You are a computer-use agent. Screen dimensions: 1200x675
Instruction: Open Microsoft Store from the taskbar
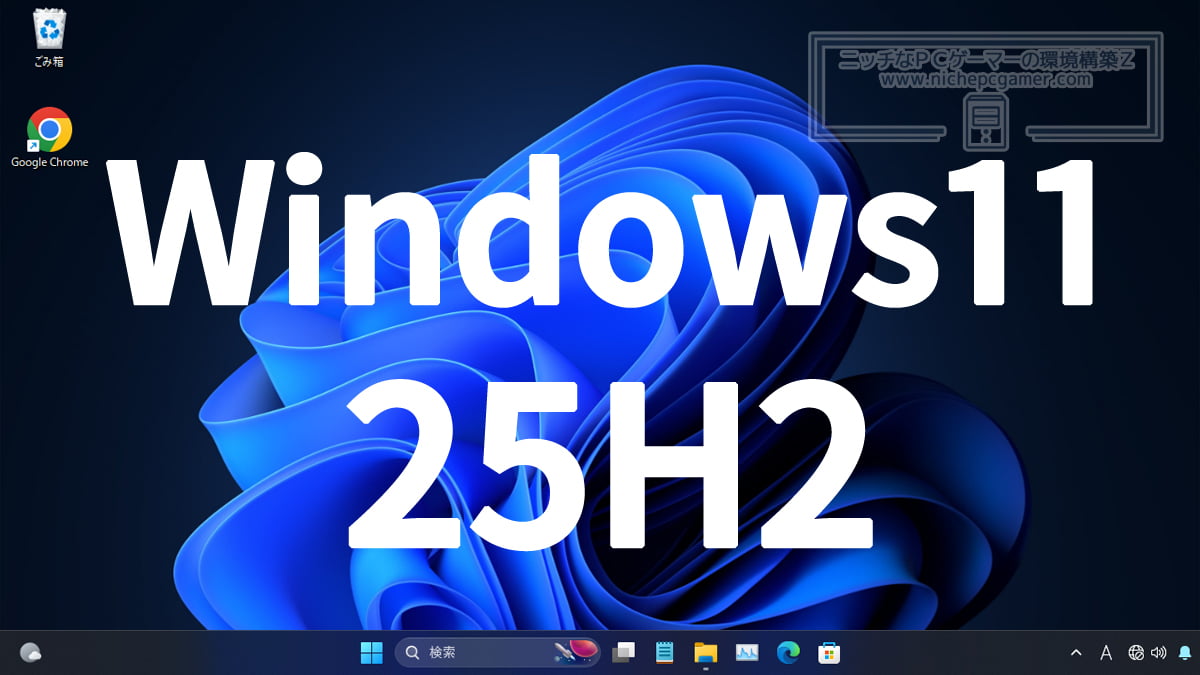[829, 653]
